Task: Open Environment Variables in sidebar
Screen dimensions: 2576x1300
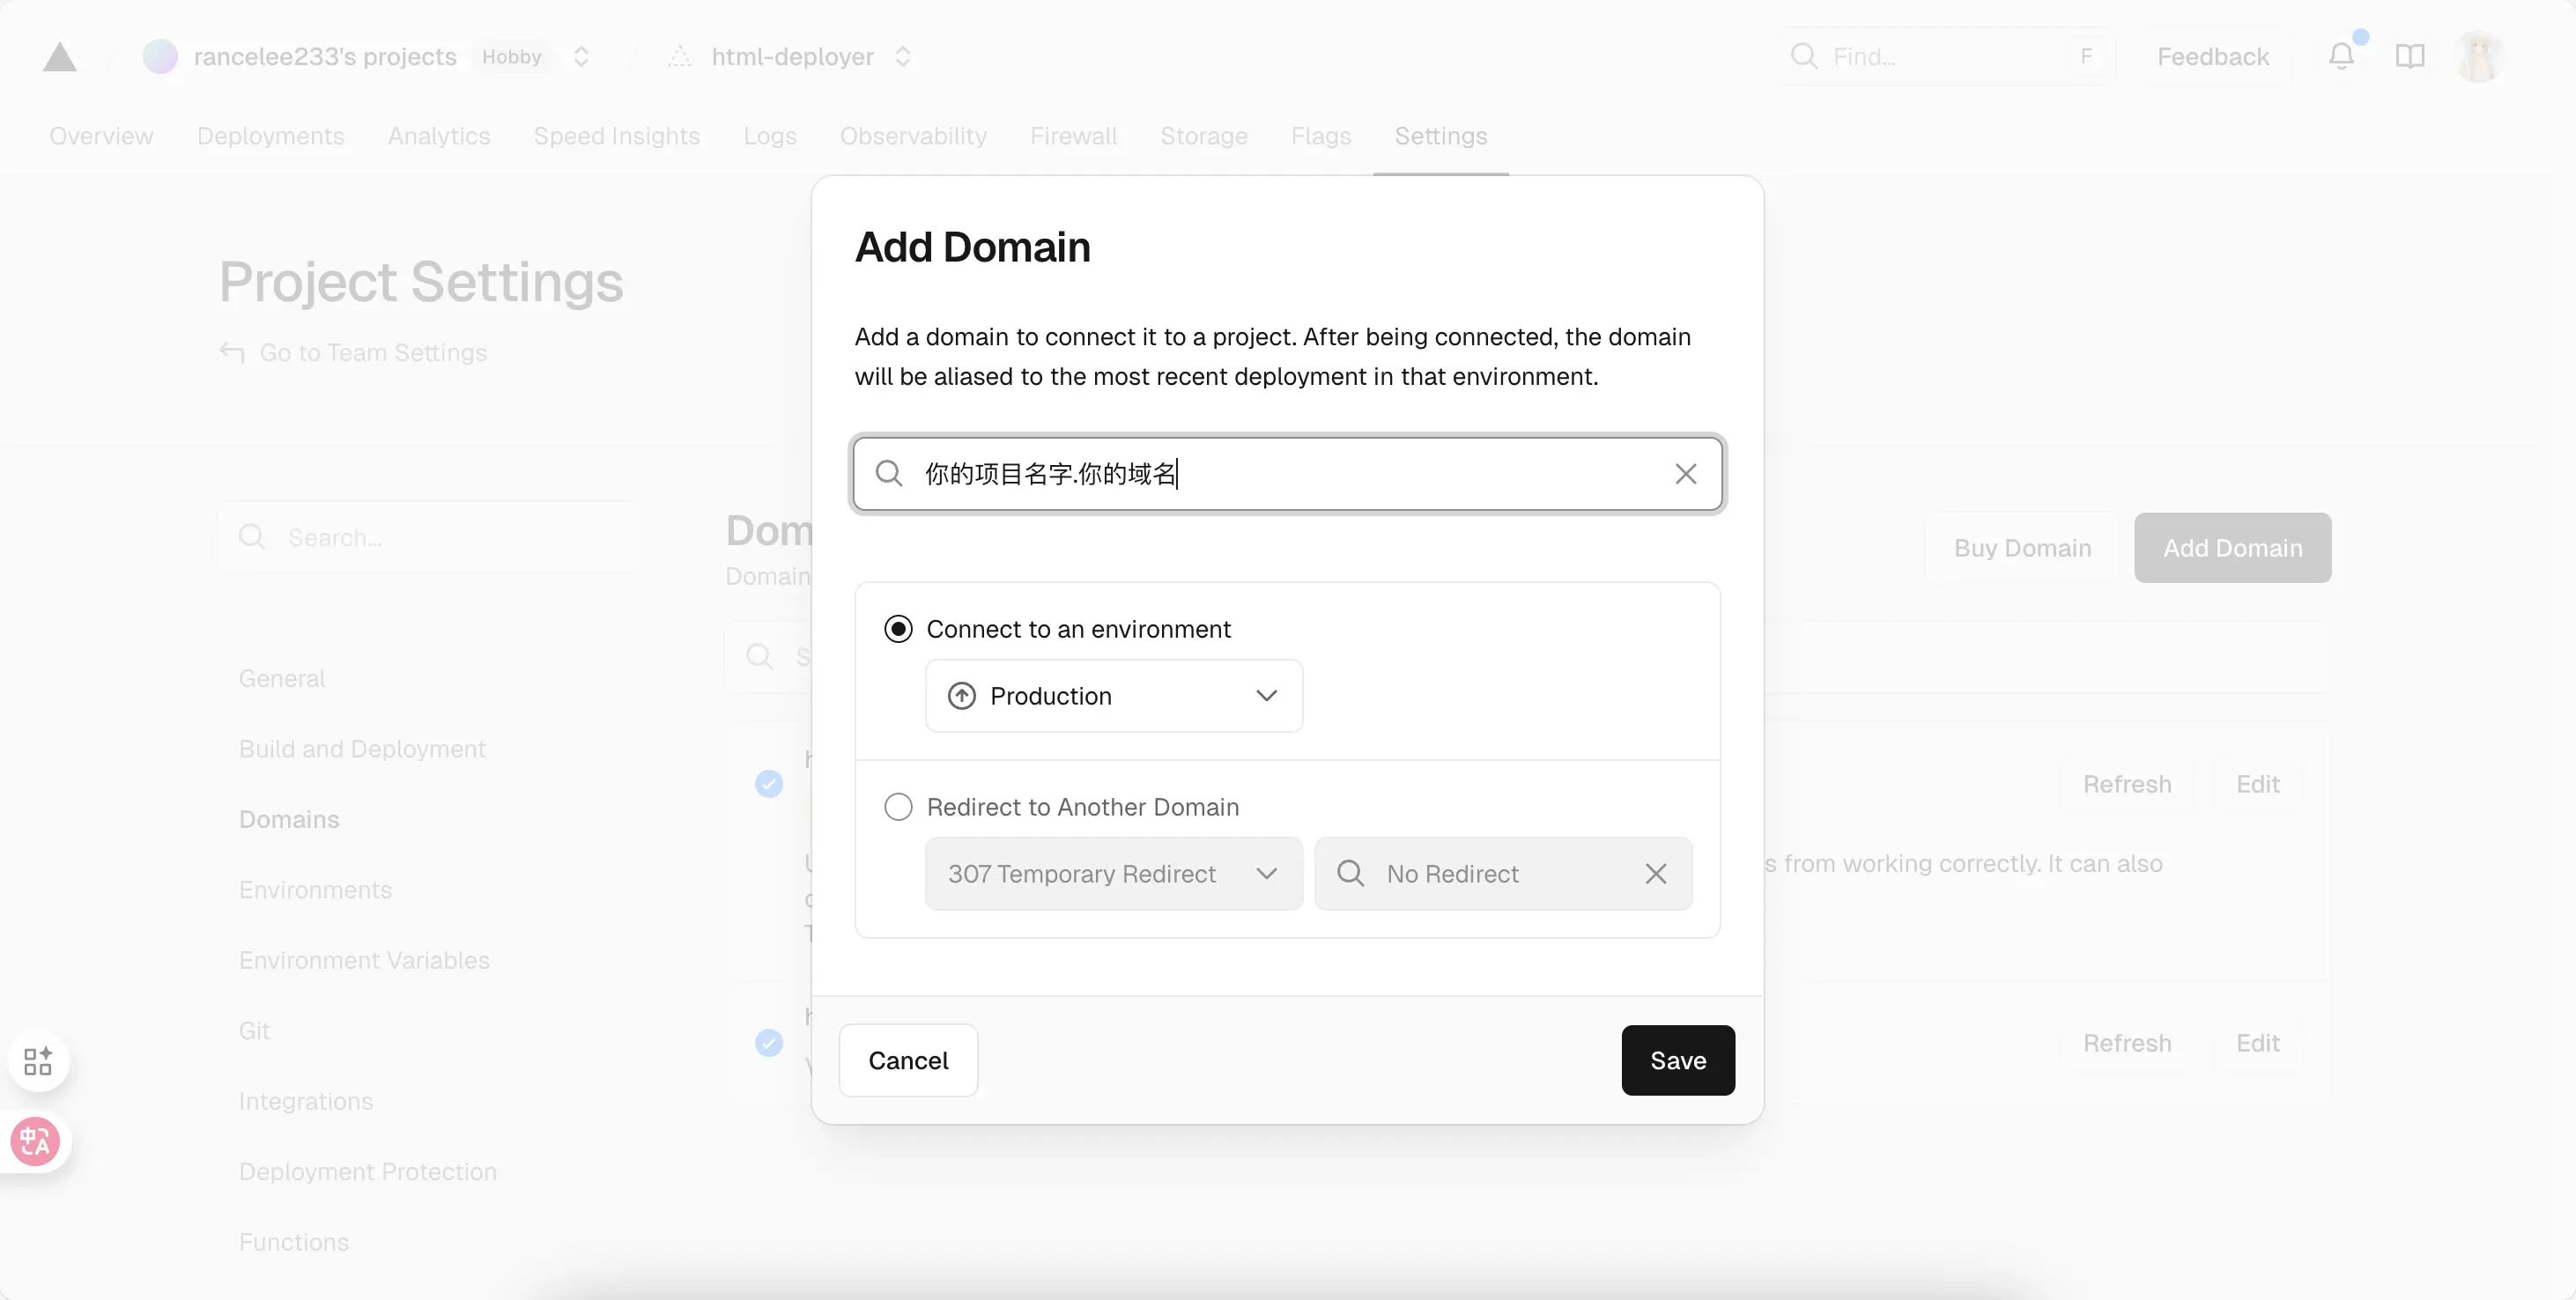Action: pyautogui.click(x=364, y=960)
